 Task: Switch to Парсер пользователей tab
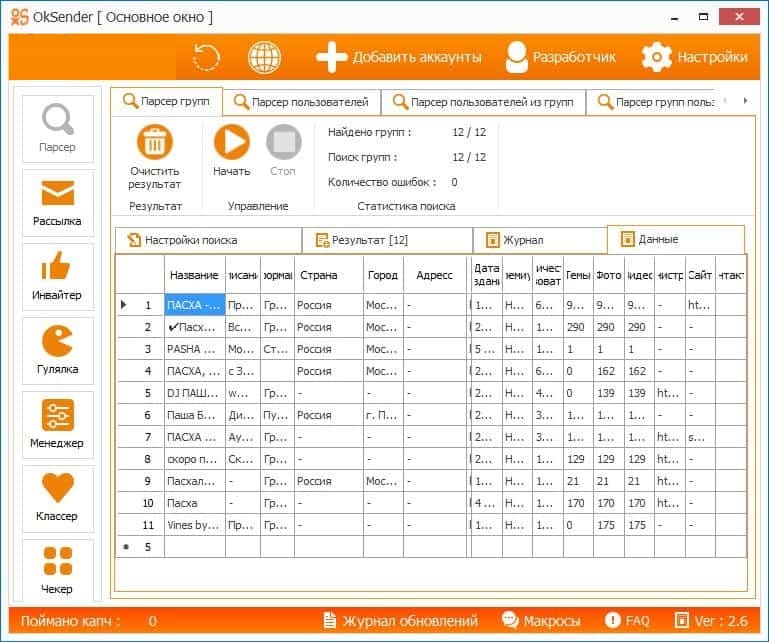(x=302, y=102)
